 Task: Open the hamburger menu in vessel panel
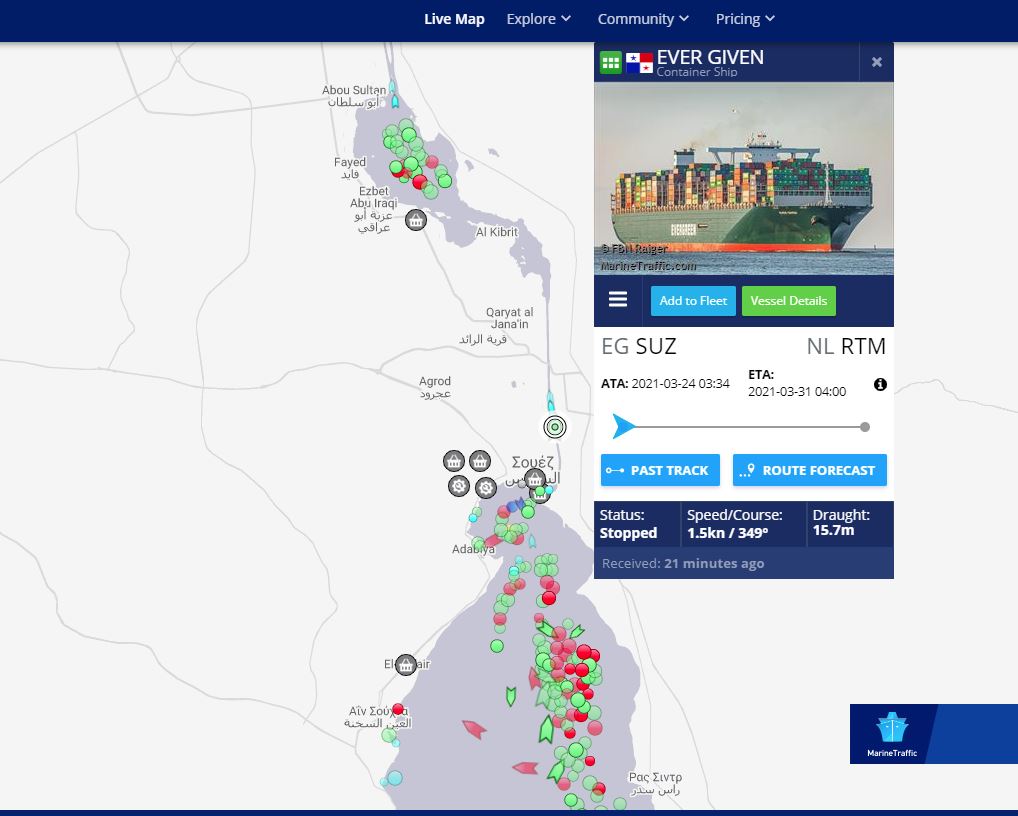click(617, 299)
